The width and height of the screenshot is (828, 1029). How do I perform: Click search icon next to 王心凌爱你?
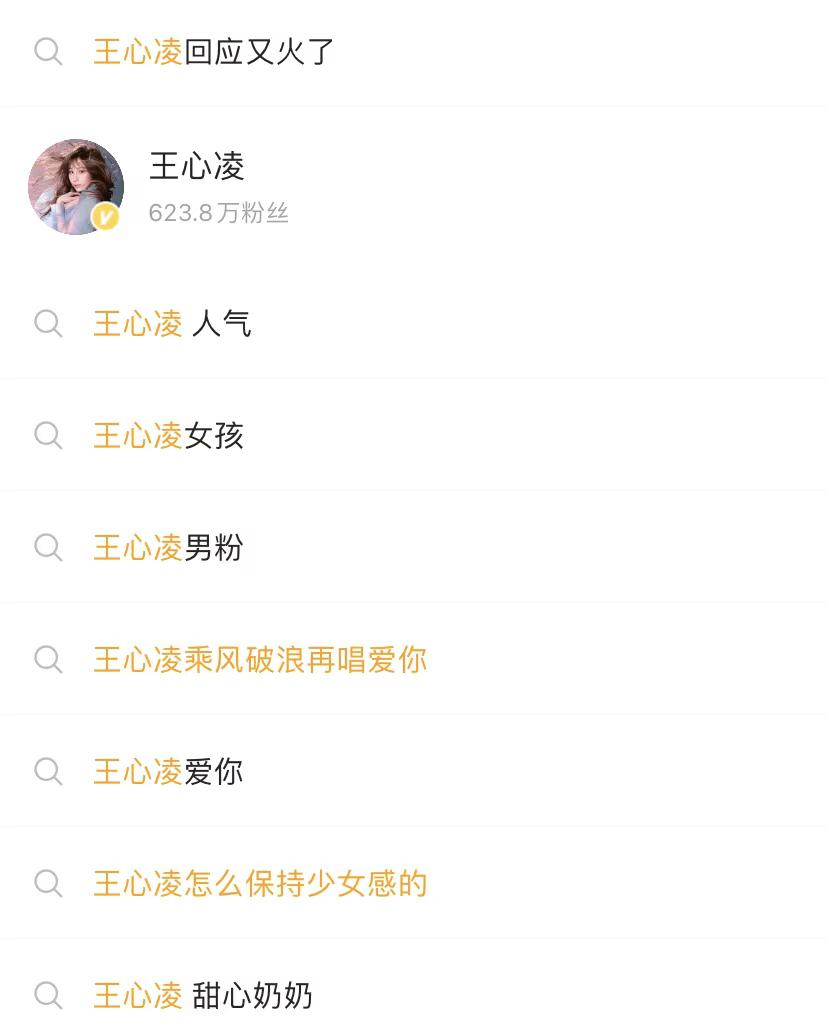48,771
